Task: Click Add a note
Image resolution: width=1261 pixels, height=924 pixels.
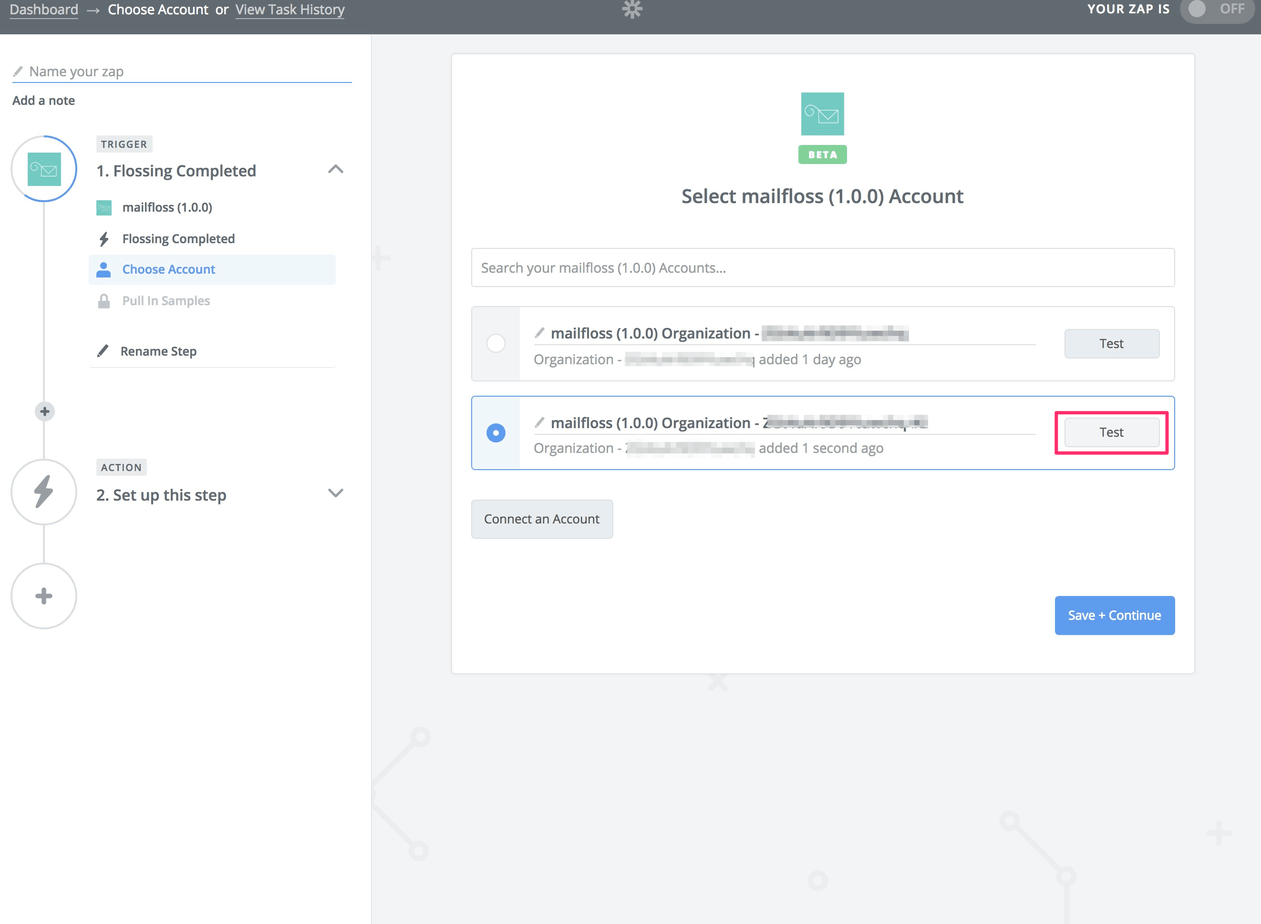Action: click(43, 100)
